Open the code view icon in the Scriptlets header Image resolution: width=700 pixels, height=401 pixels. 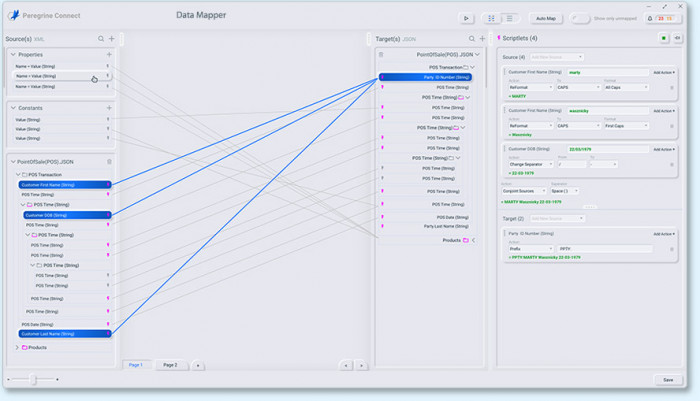pyautogui.click(x=677, y=38)
